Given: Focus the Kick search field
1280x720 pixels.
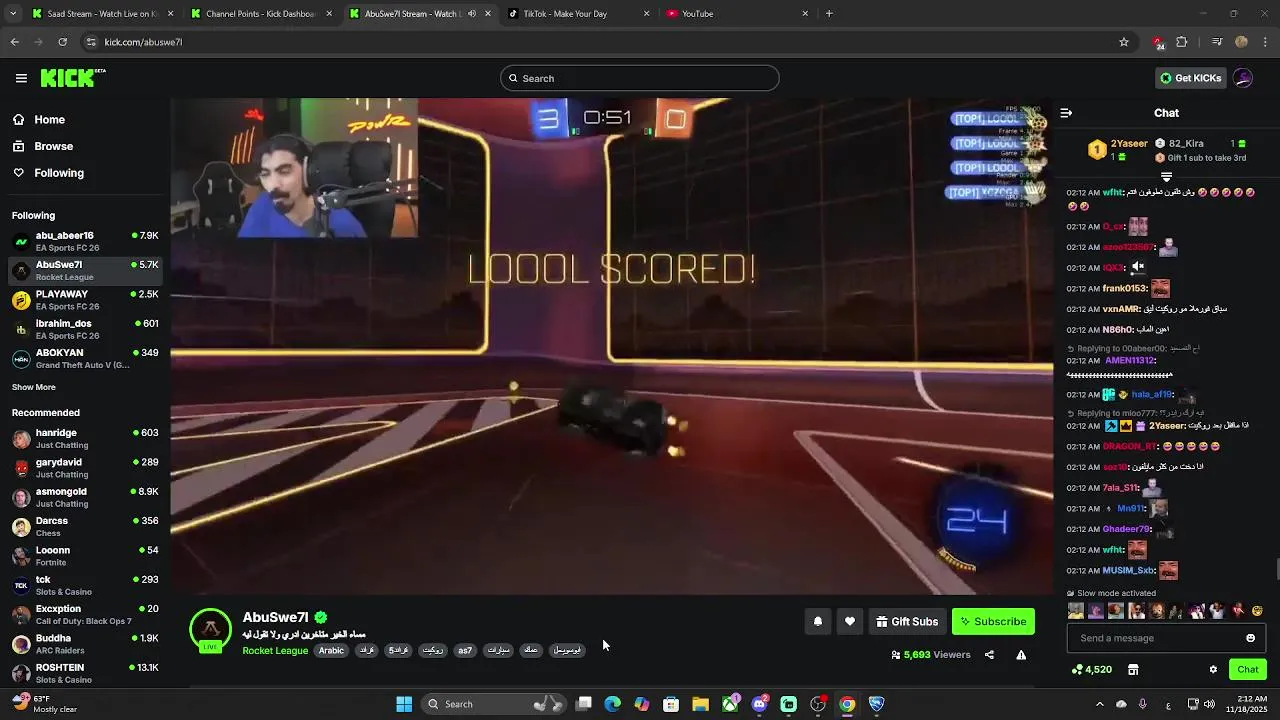Looking at the screenshot, I should click(x=640, y=78).
